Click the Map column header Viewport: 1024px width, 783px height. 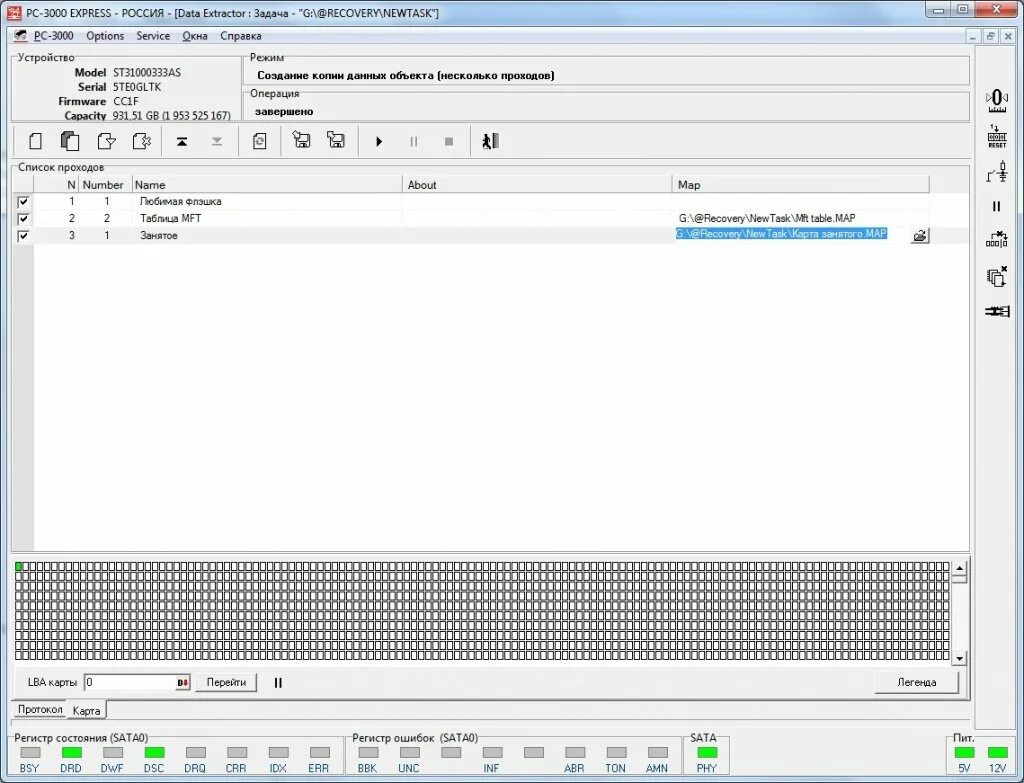pyautogui.click(x=801, y=185)
